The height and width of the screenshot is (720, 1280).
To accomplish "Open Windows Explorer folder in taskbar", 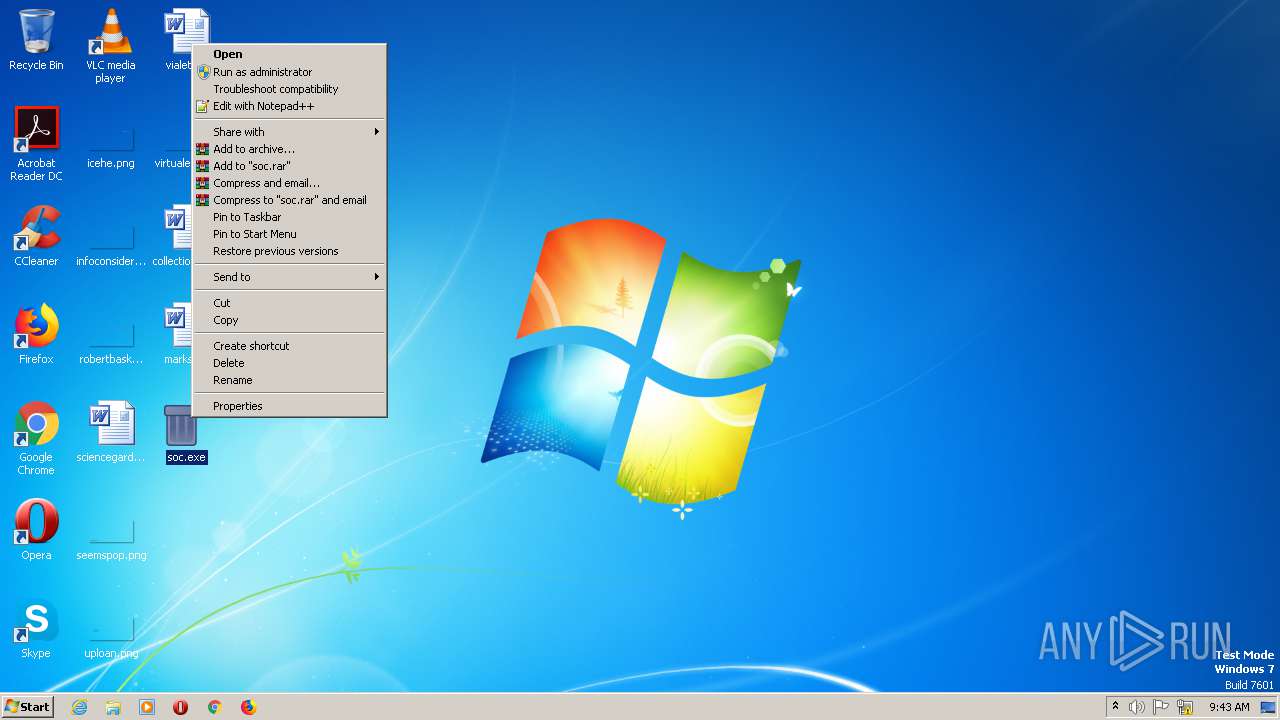I will (x=113, y=707).
